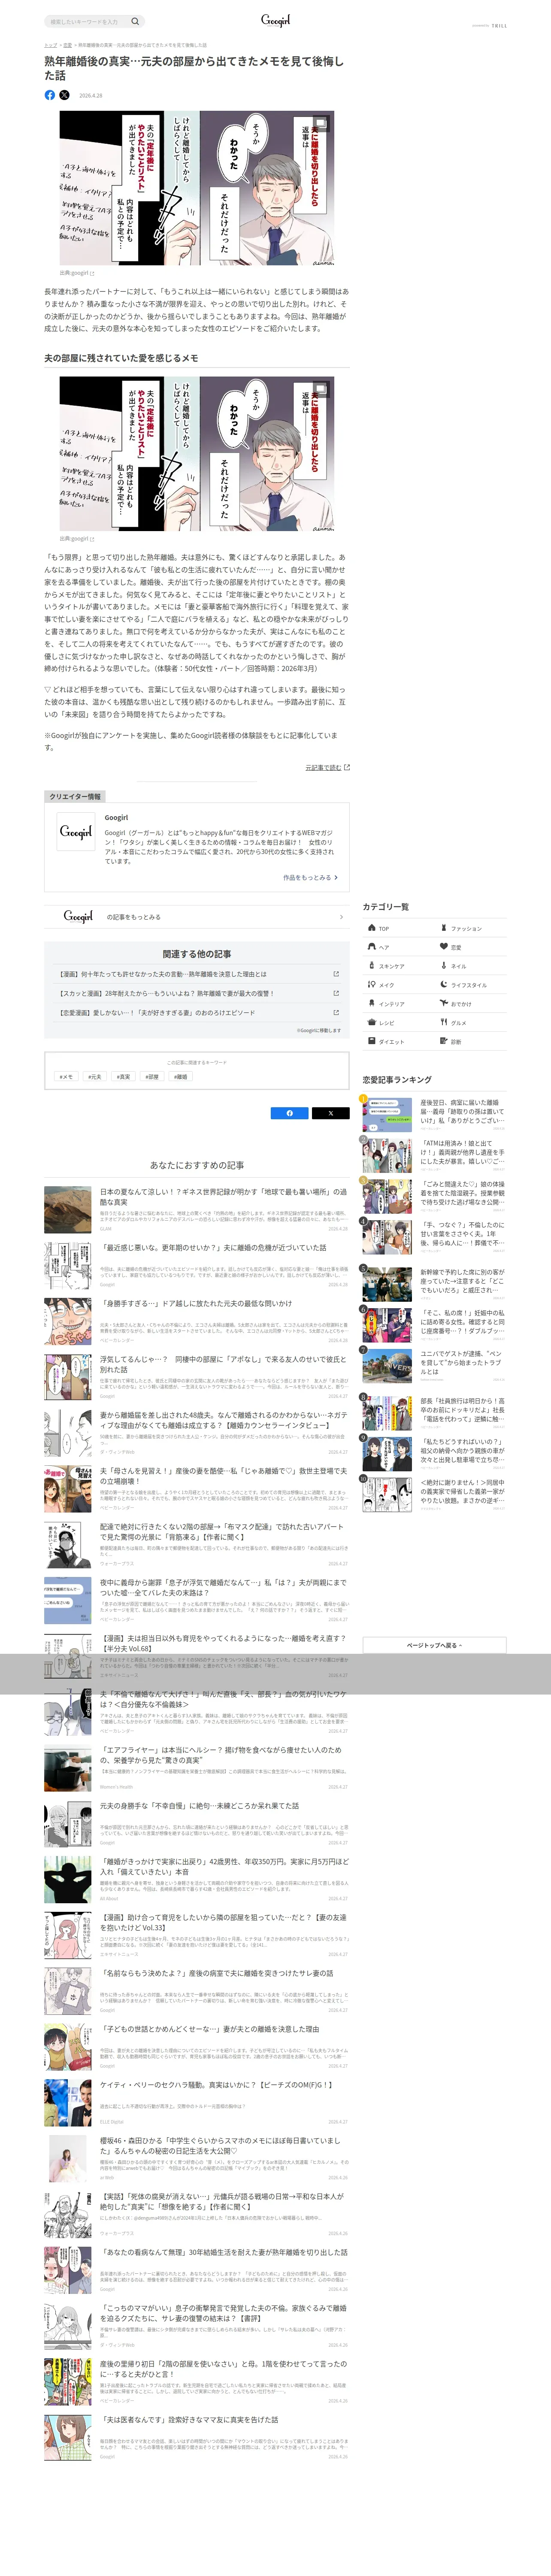This screenshot has height=2576, width=551.
Task: Open first related article external link icon
Action: point(336,974)
